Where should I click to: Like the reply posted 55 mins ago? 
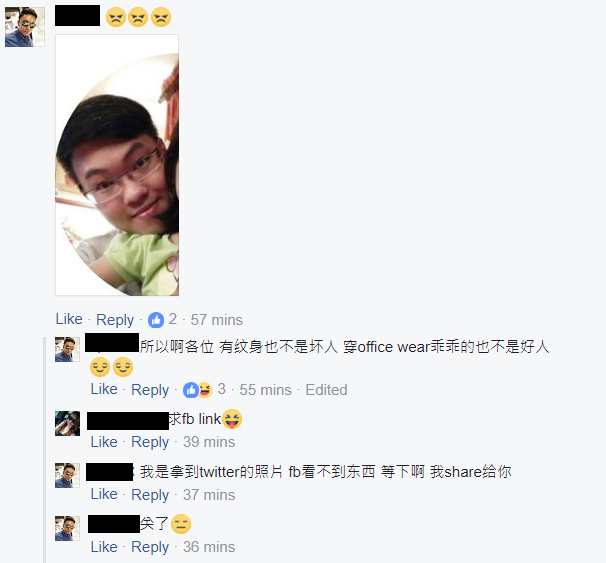(104, 390)
